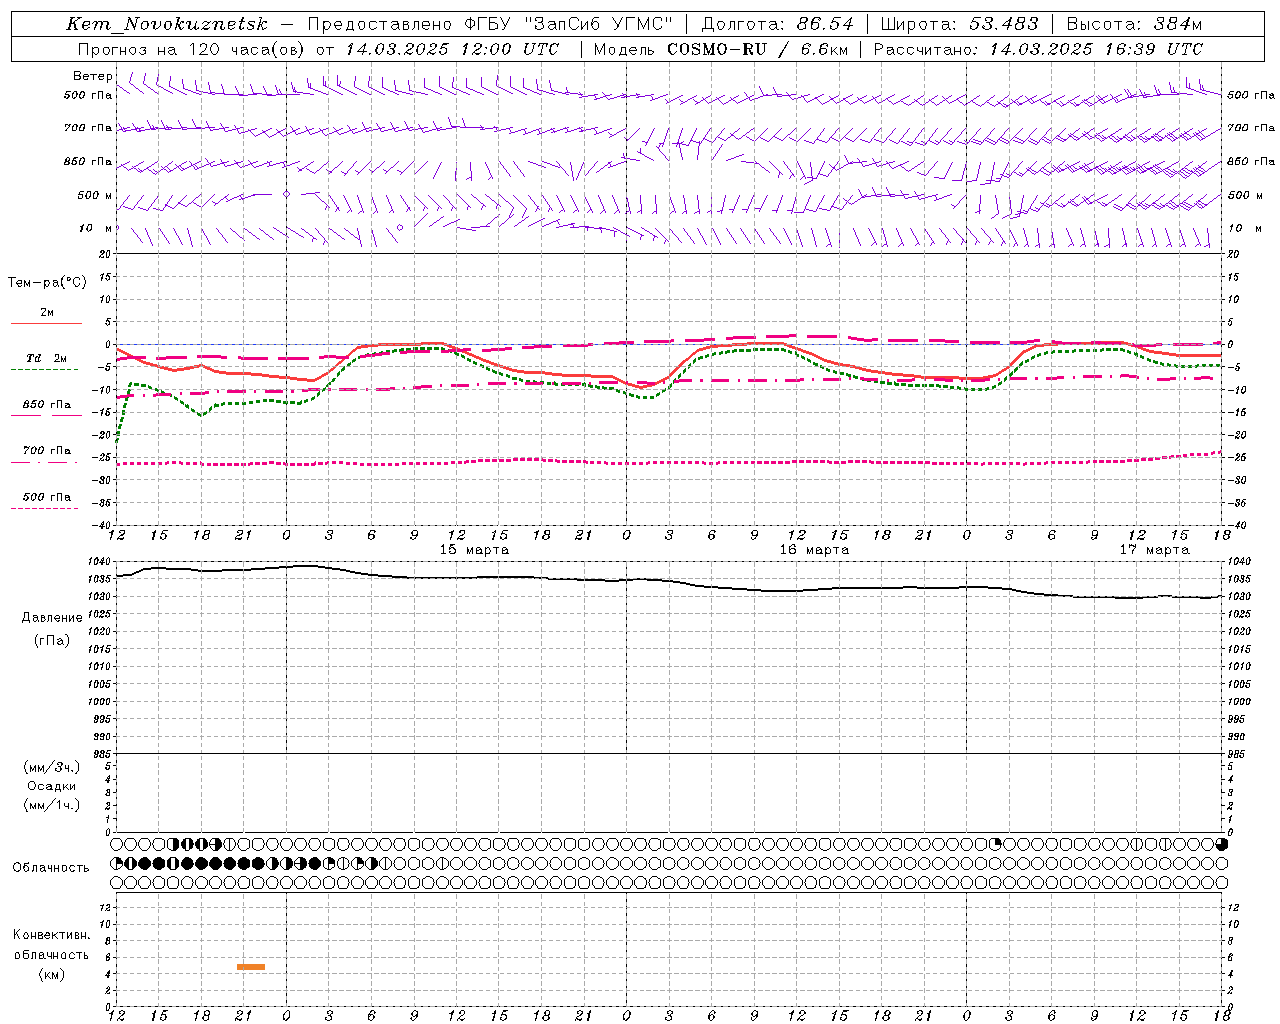
Task: Click the 17 марта date label
Action: (1153, 550)
